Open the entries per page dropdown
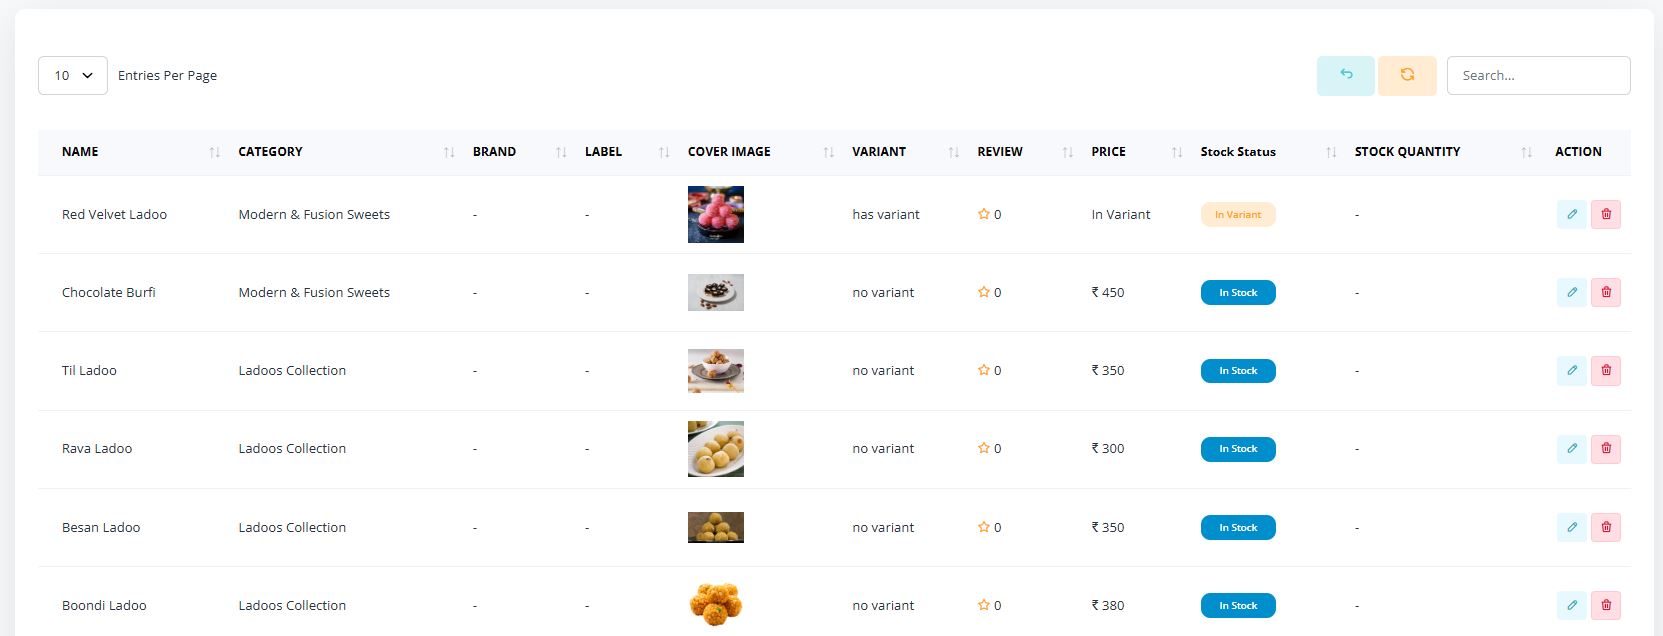This screenshot has width=1663, height=636. point(73,75)
